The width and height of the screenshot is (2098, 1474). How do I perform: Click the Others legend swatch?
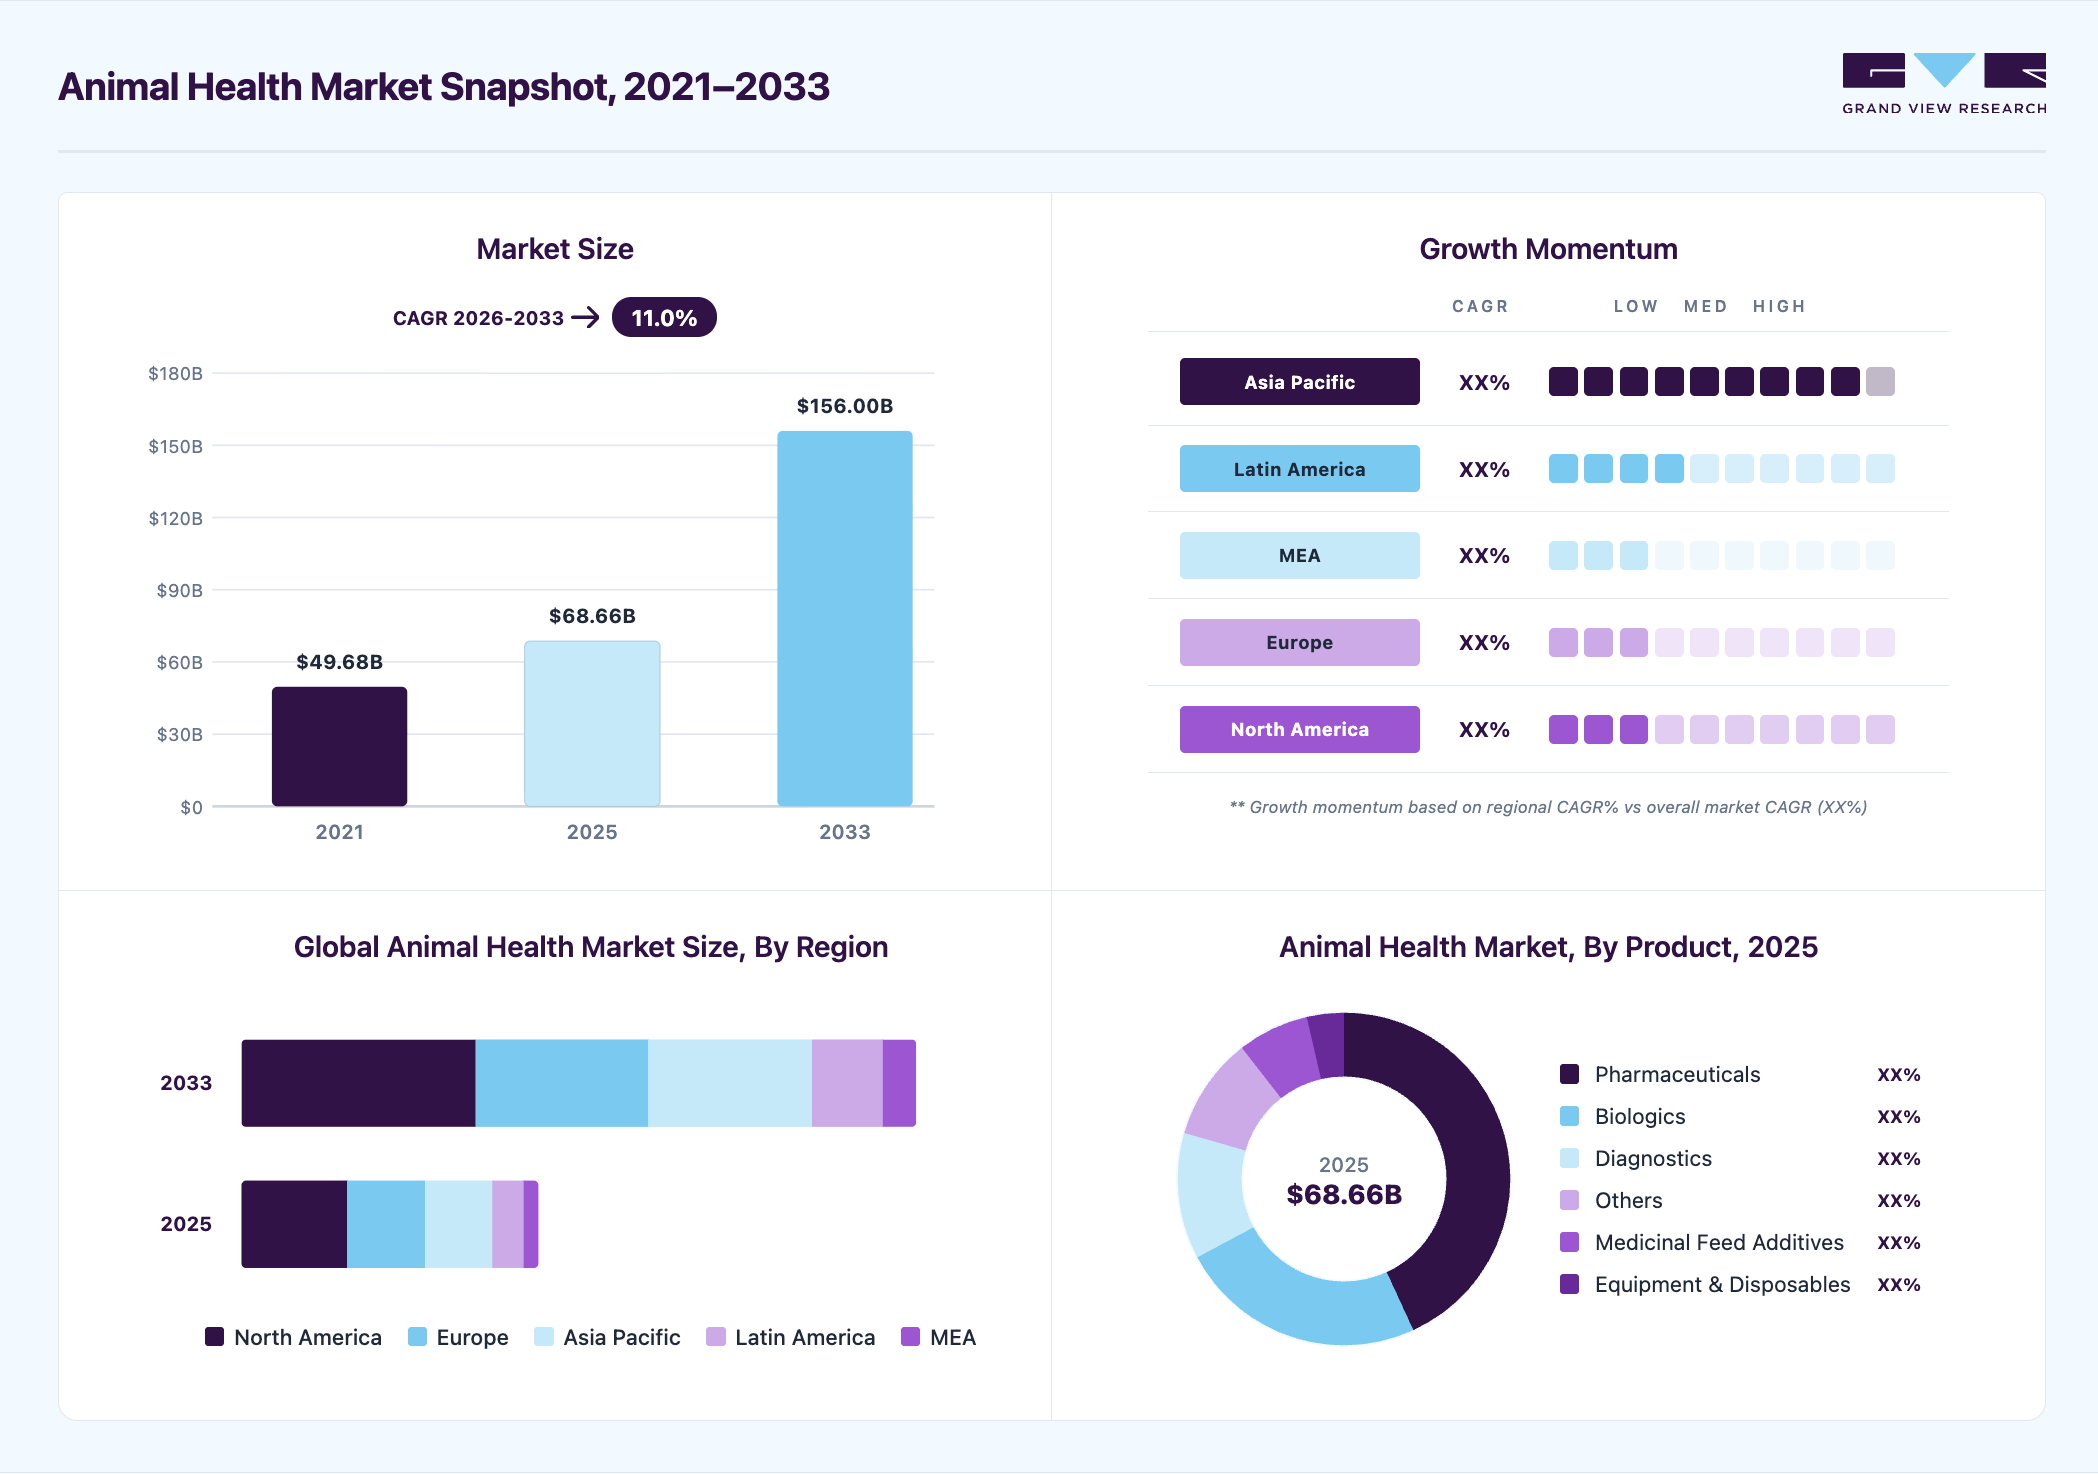[x=1569, y=1200]
